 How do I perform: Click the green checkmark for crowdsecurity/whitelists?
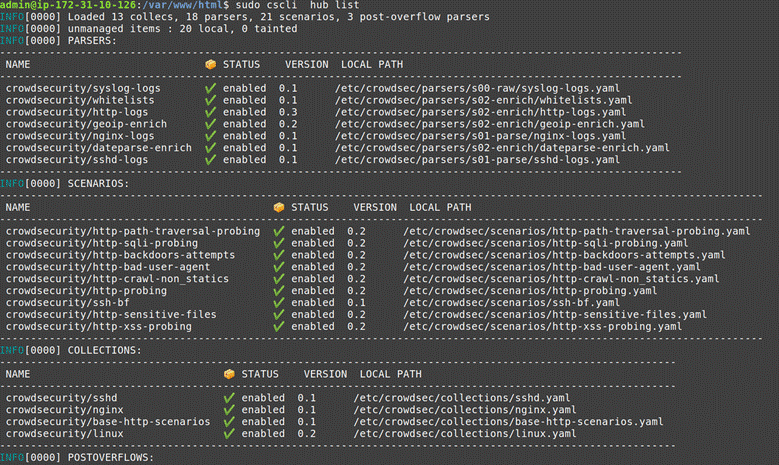[x=211, y=100]
